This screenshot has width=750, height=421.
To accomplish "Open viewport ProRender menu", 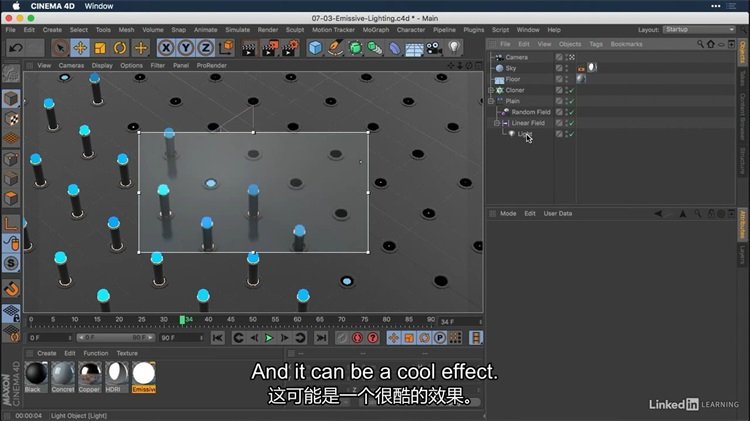I will (211, 66).
